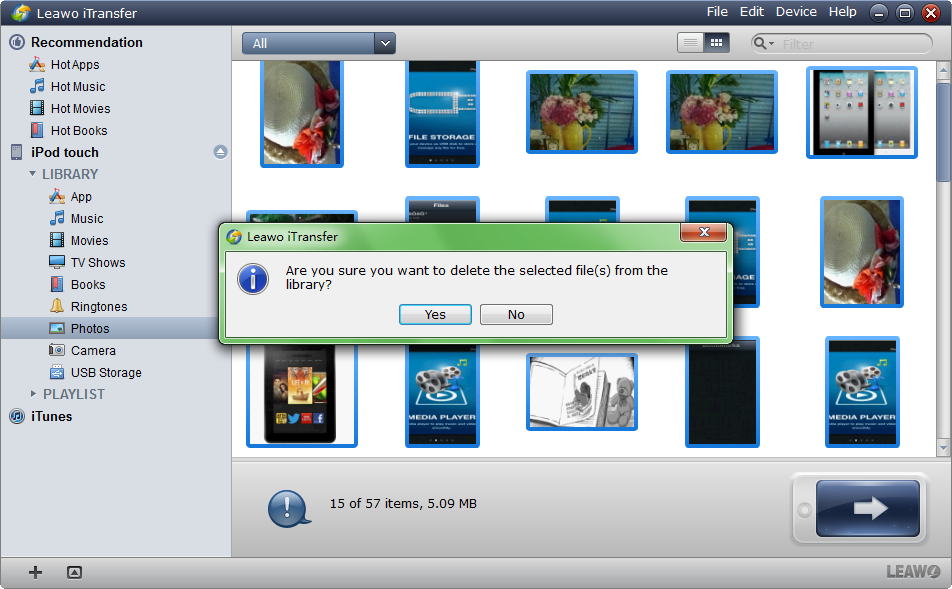Collapse the LIBRARY tree section
952x589 pixels.
33,174
